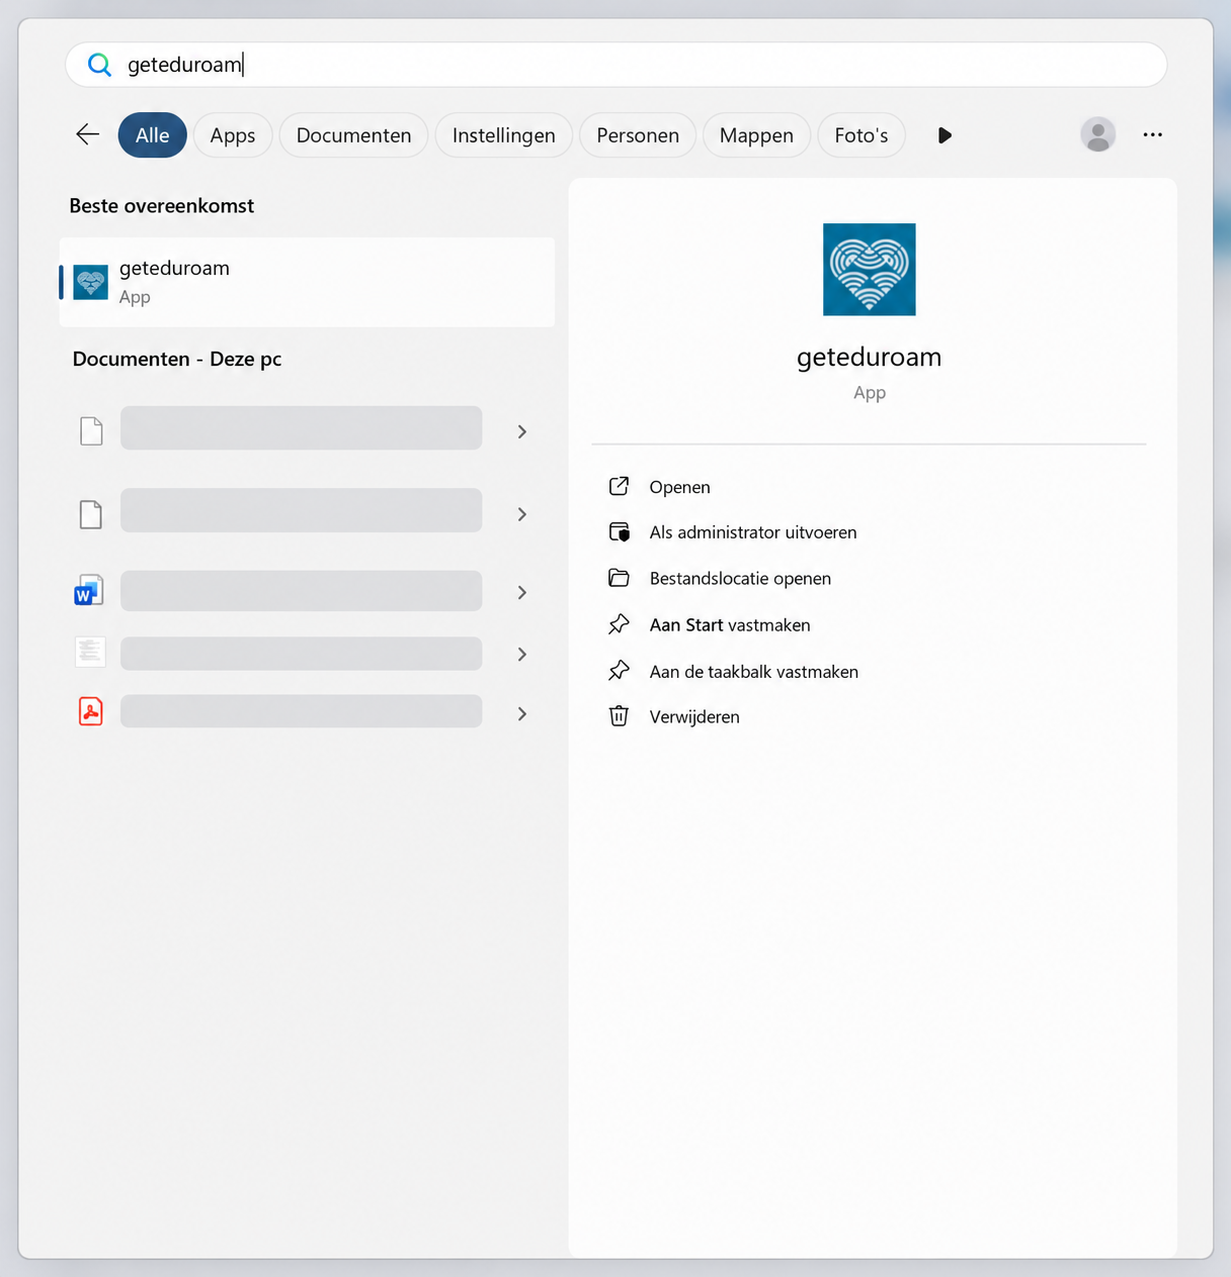This screenshot has height=1277, width=1231.
Task: Switch to the Personen filter tab
Action: click(x=638, y=135)
